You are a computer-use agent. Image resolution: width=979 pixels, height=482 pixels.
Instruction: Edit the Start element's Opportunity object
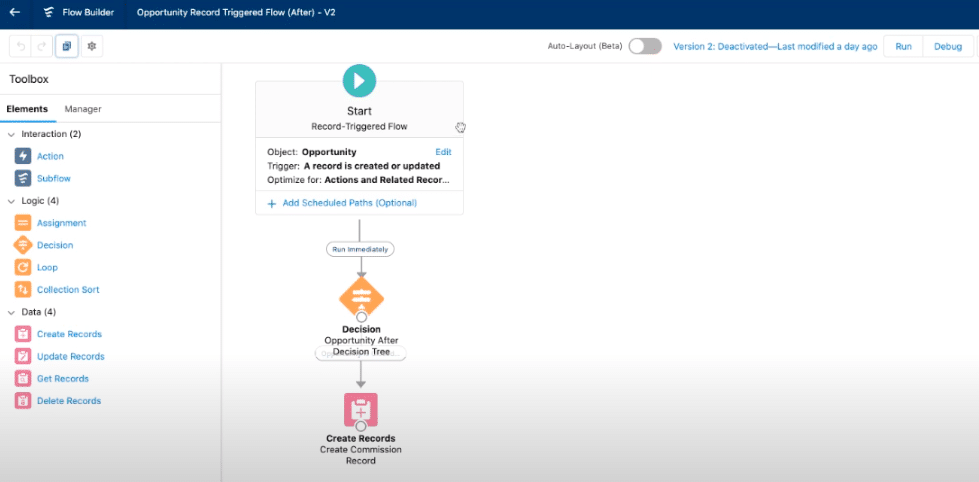tap(443, 152)
